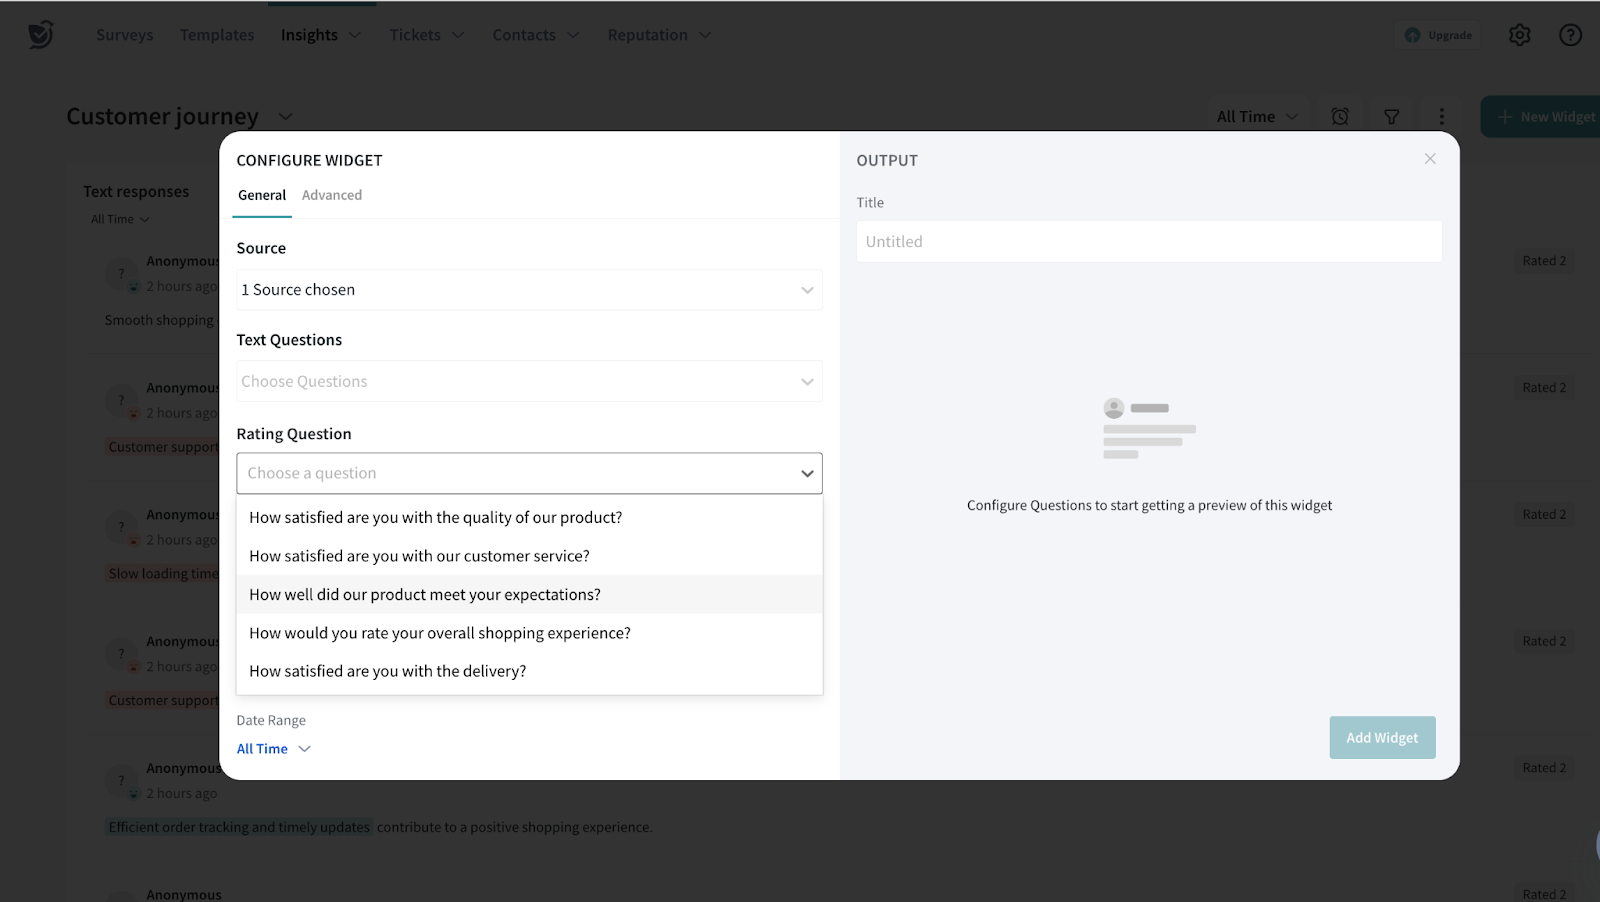The width and height of the screenshot is (1600, 902).
Task: Collapse the Rating Question dropdown
Action: pyautogui.click(x=806, y=474)
